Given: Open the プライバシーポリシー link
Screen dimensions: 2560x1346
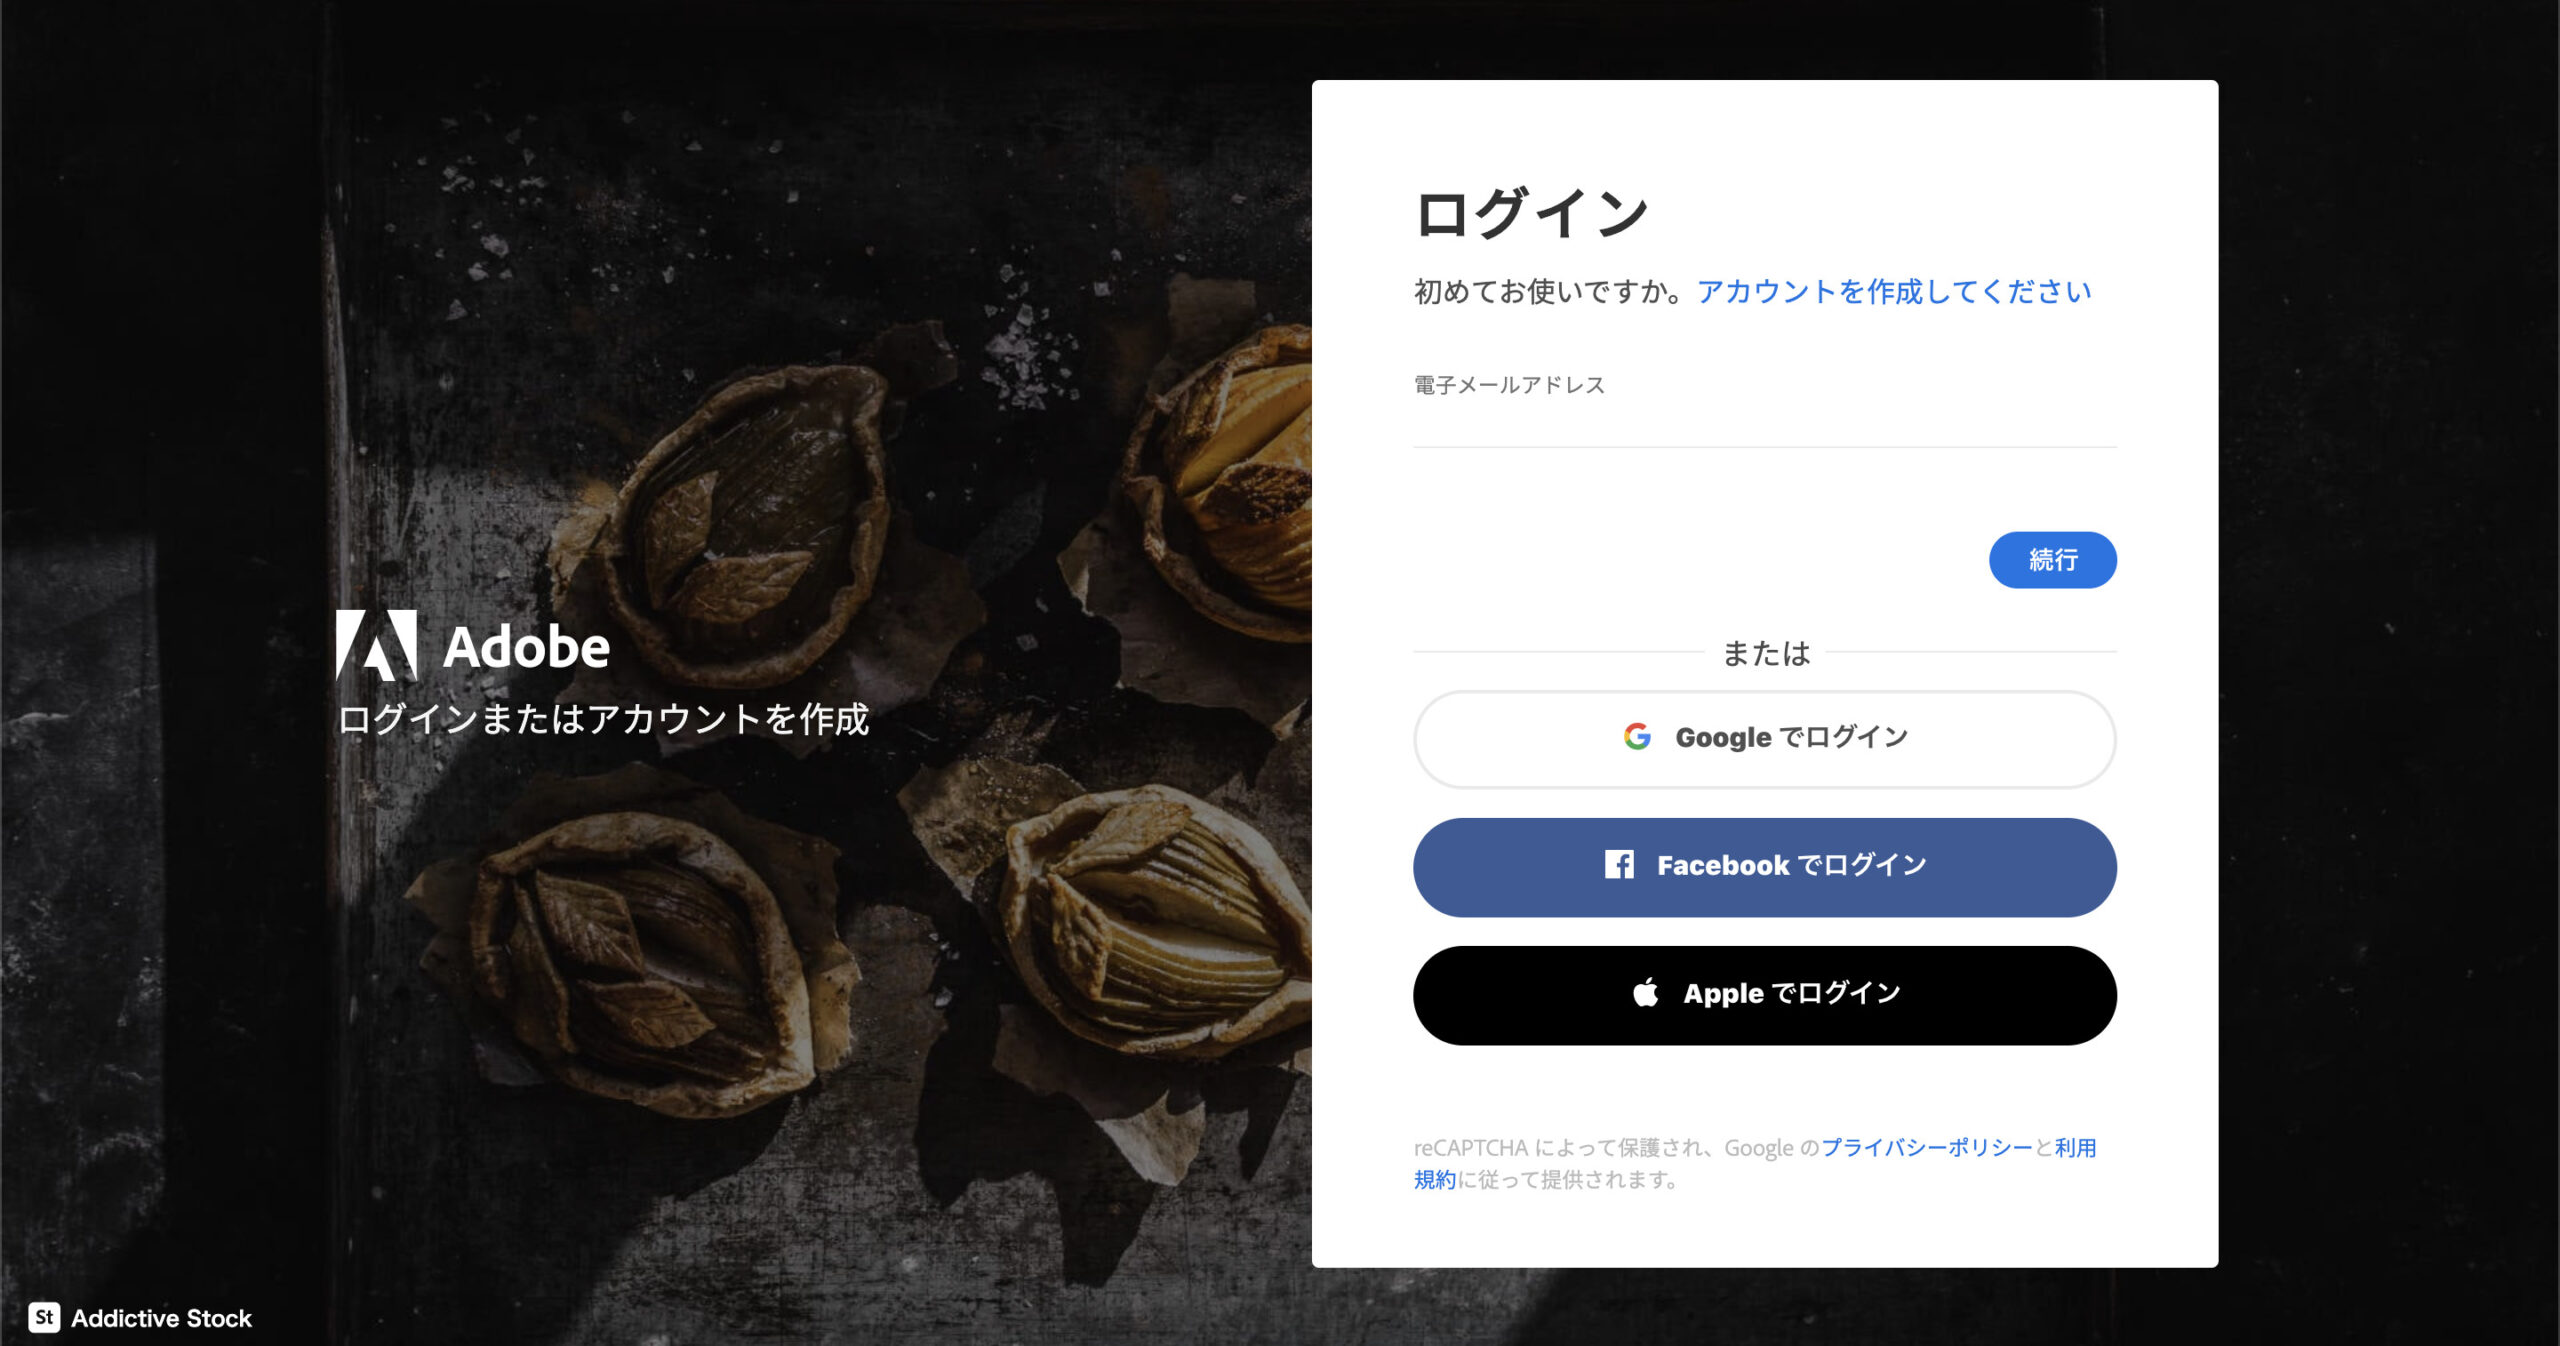Looking at the screenshot, I should [x=1927, y=1147].
